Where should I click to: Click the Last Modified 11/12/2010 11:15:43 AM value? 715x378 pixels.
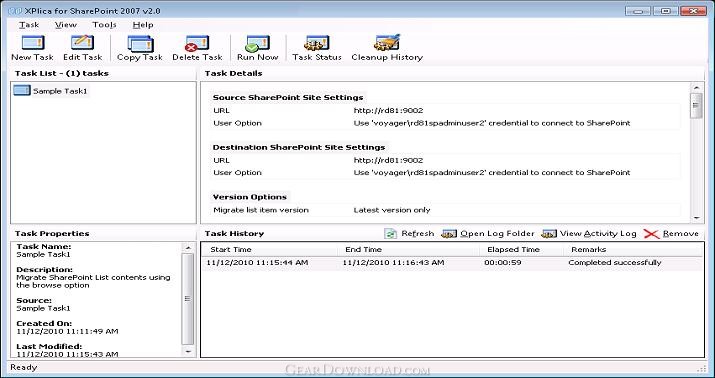(67, 354)
